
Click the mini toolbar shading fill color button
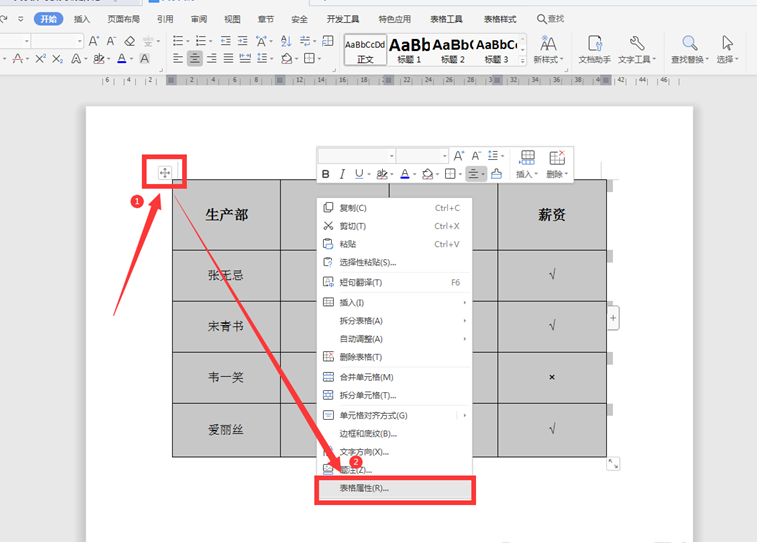427,174
